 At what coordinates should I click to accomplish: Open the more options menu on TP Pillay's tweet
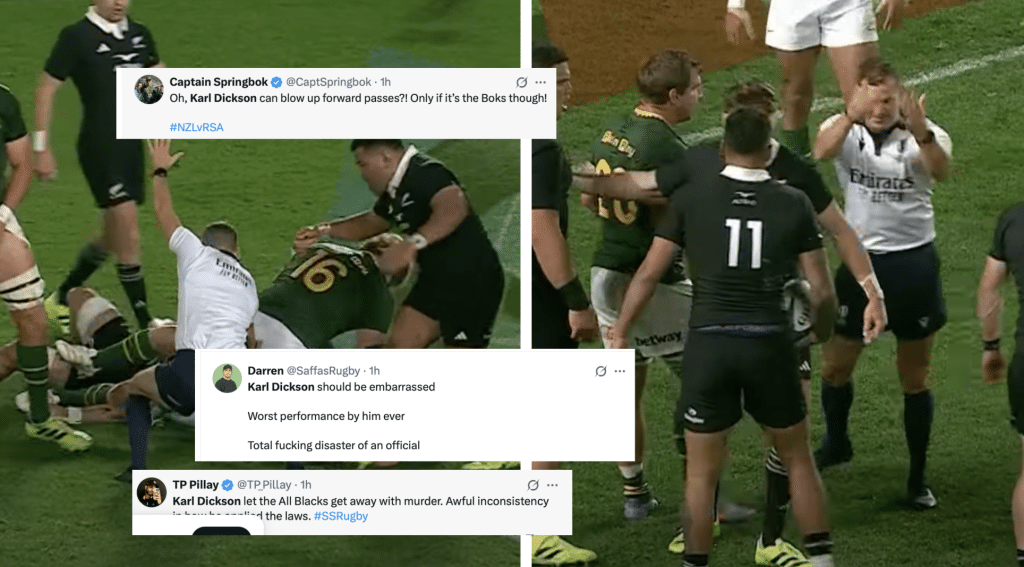click(x=552, y=485)
